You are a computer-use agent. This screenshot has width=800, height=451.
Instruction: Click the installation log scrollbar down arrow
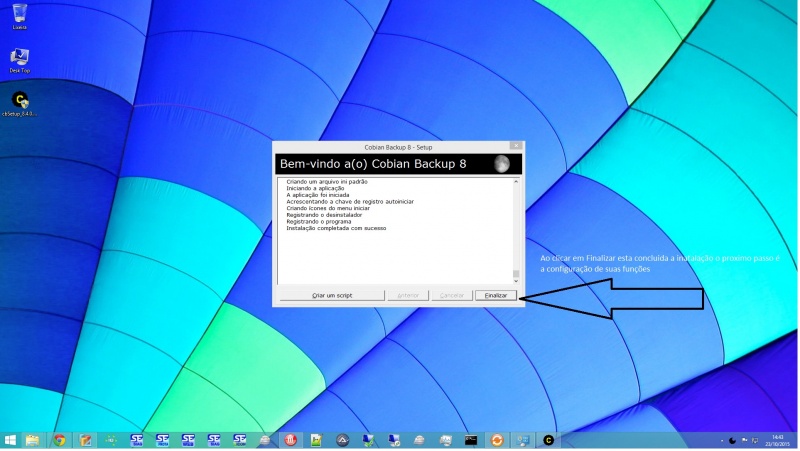pos(516,279)
